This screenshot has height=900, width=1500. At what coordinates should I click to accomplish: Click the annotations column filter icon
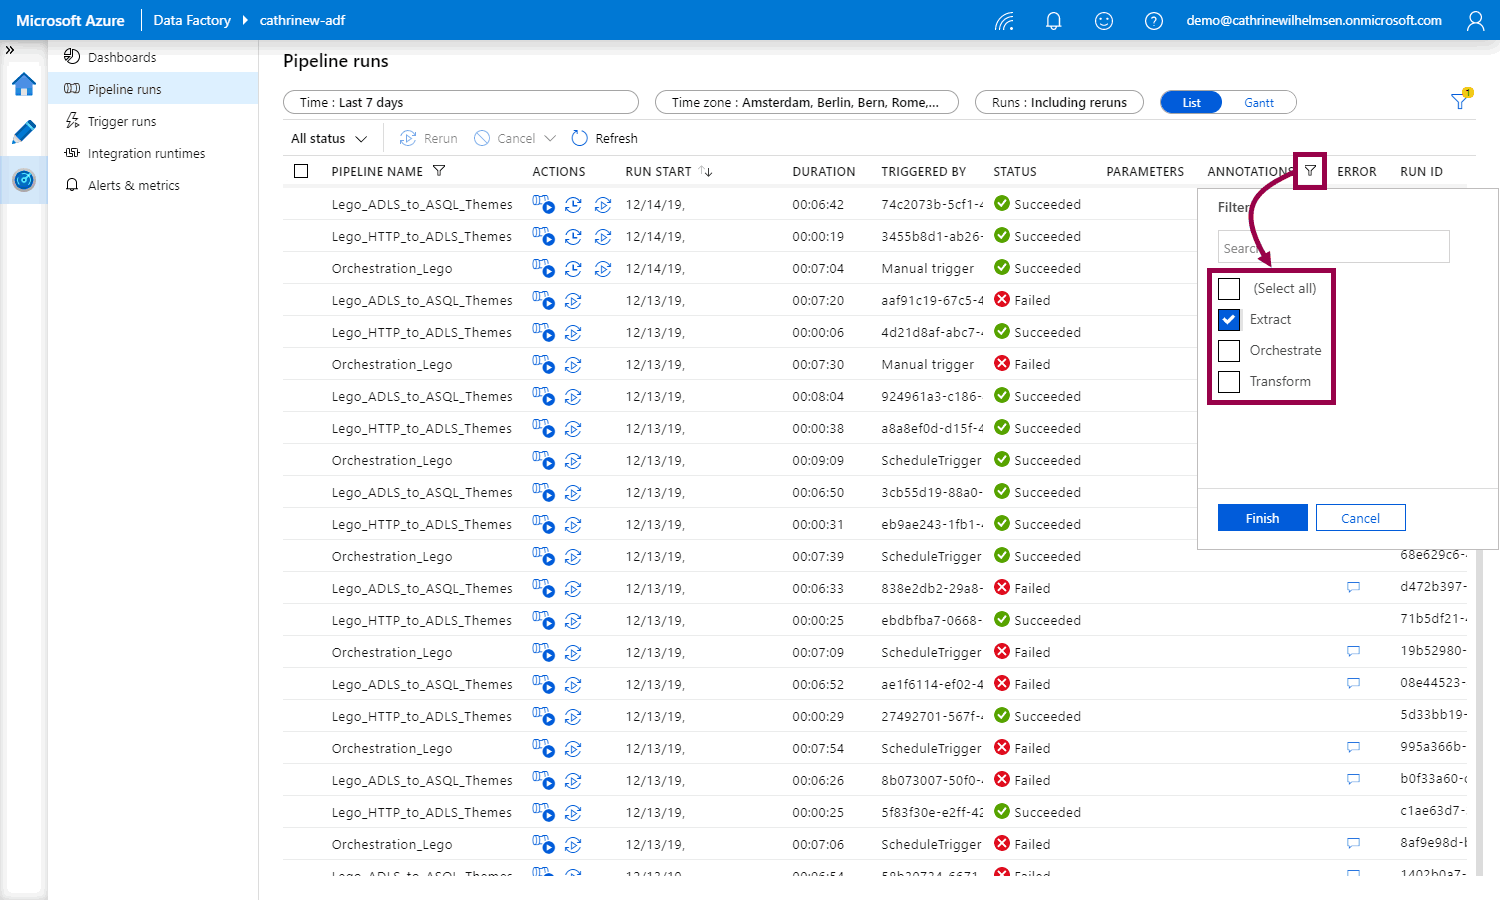tap(1310, 171)
